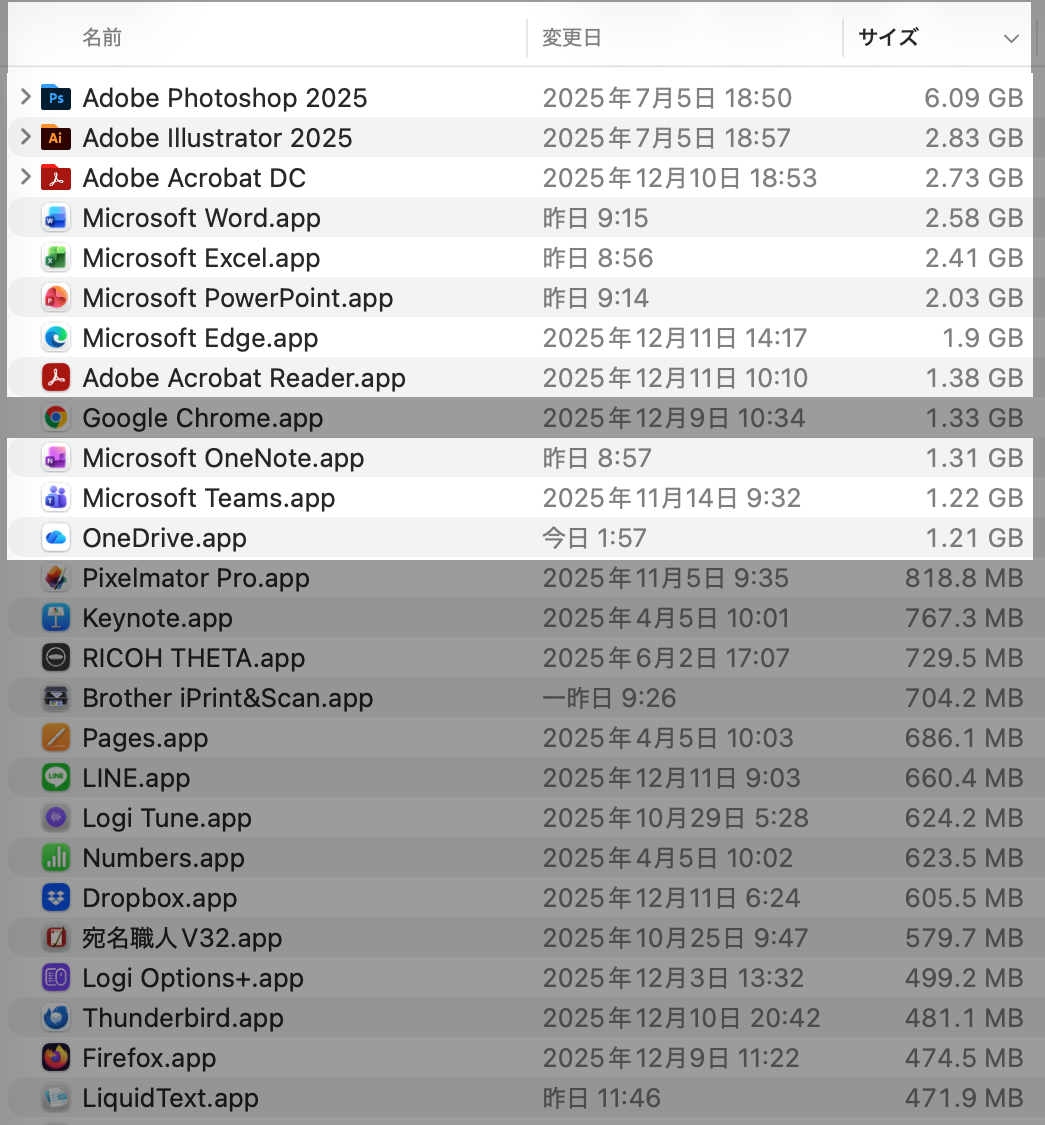Sort list by 名前 column header
The height and width of the screenshot is (1125, 1045).
102,37
